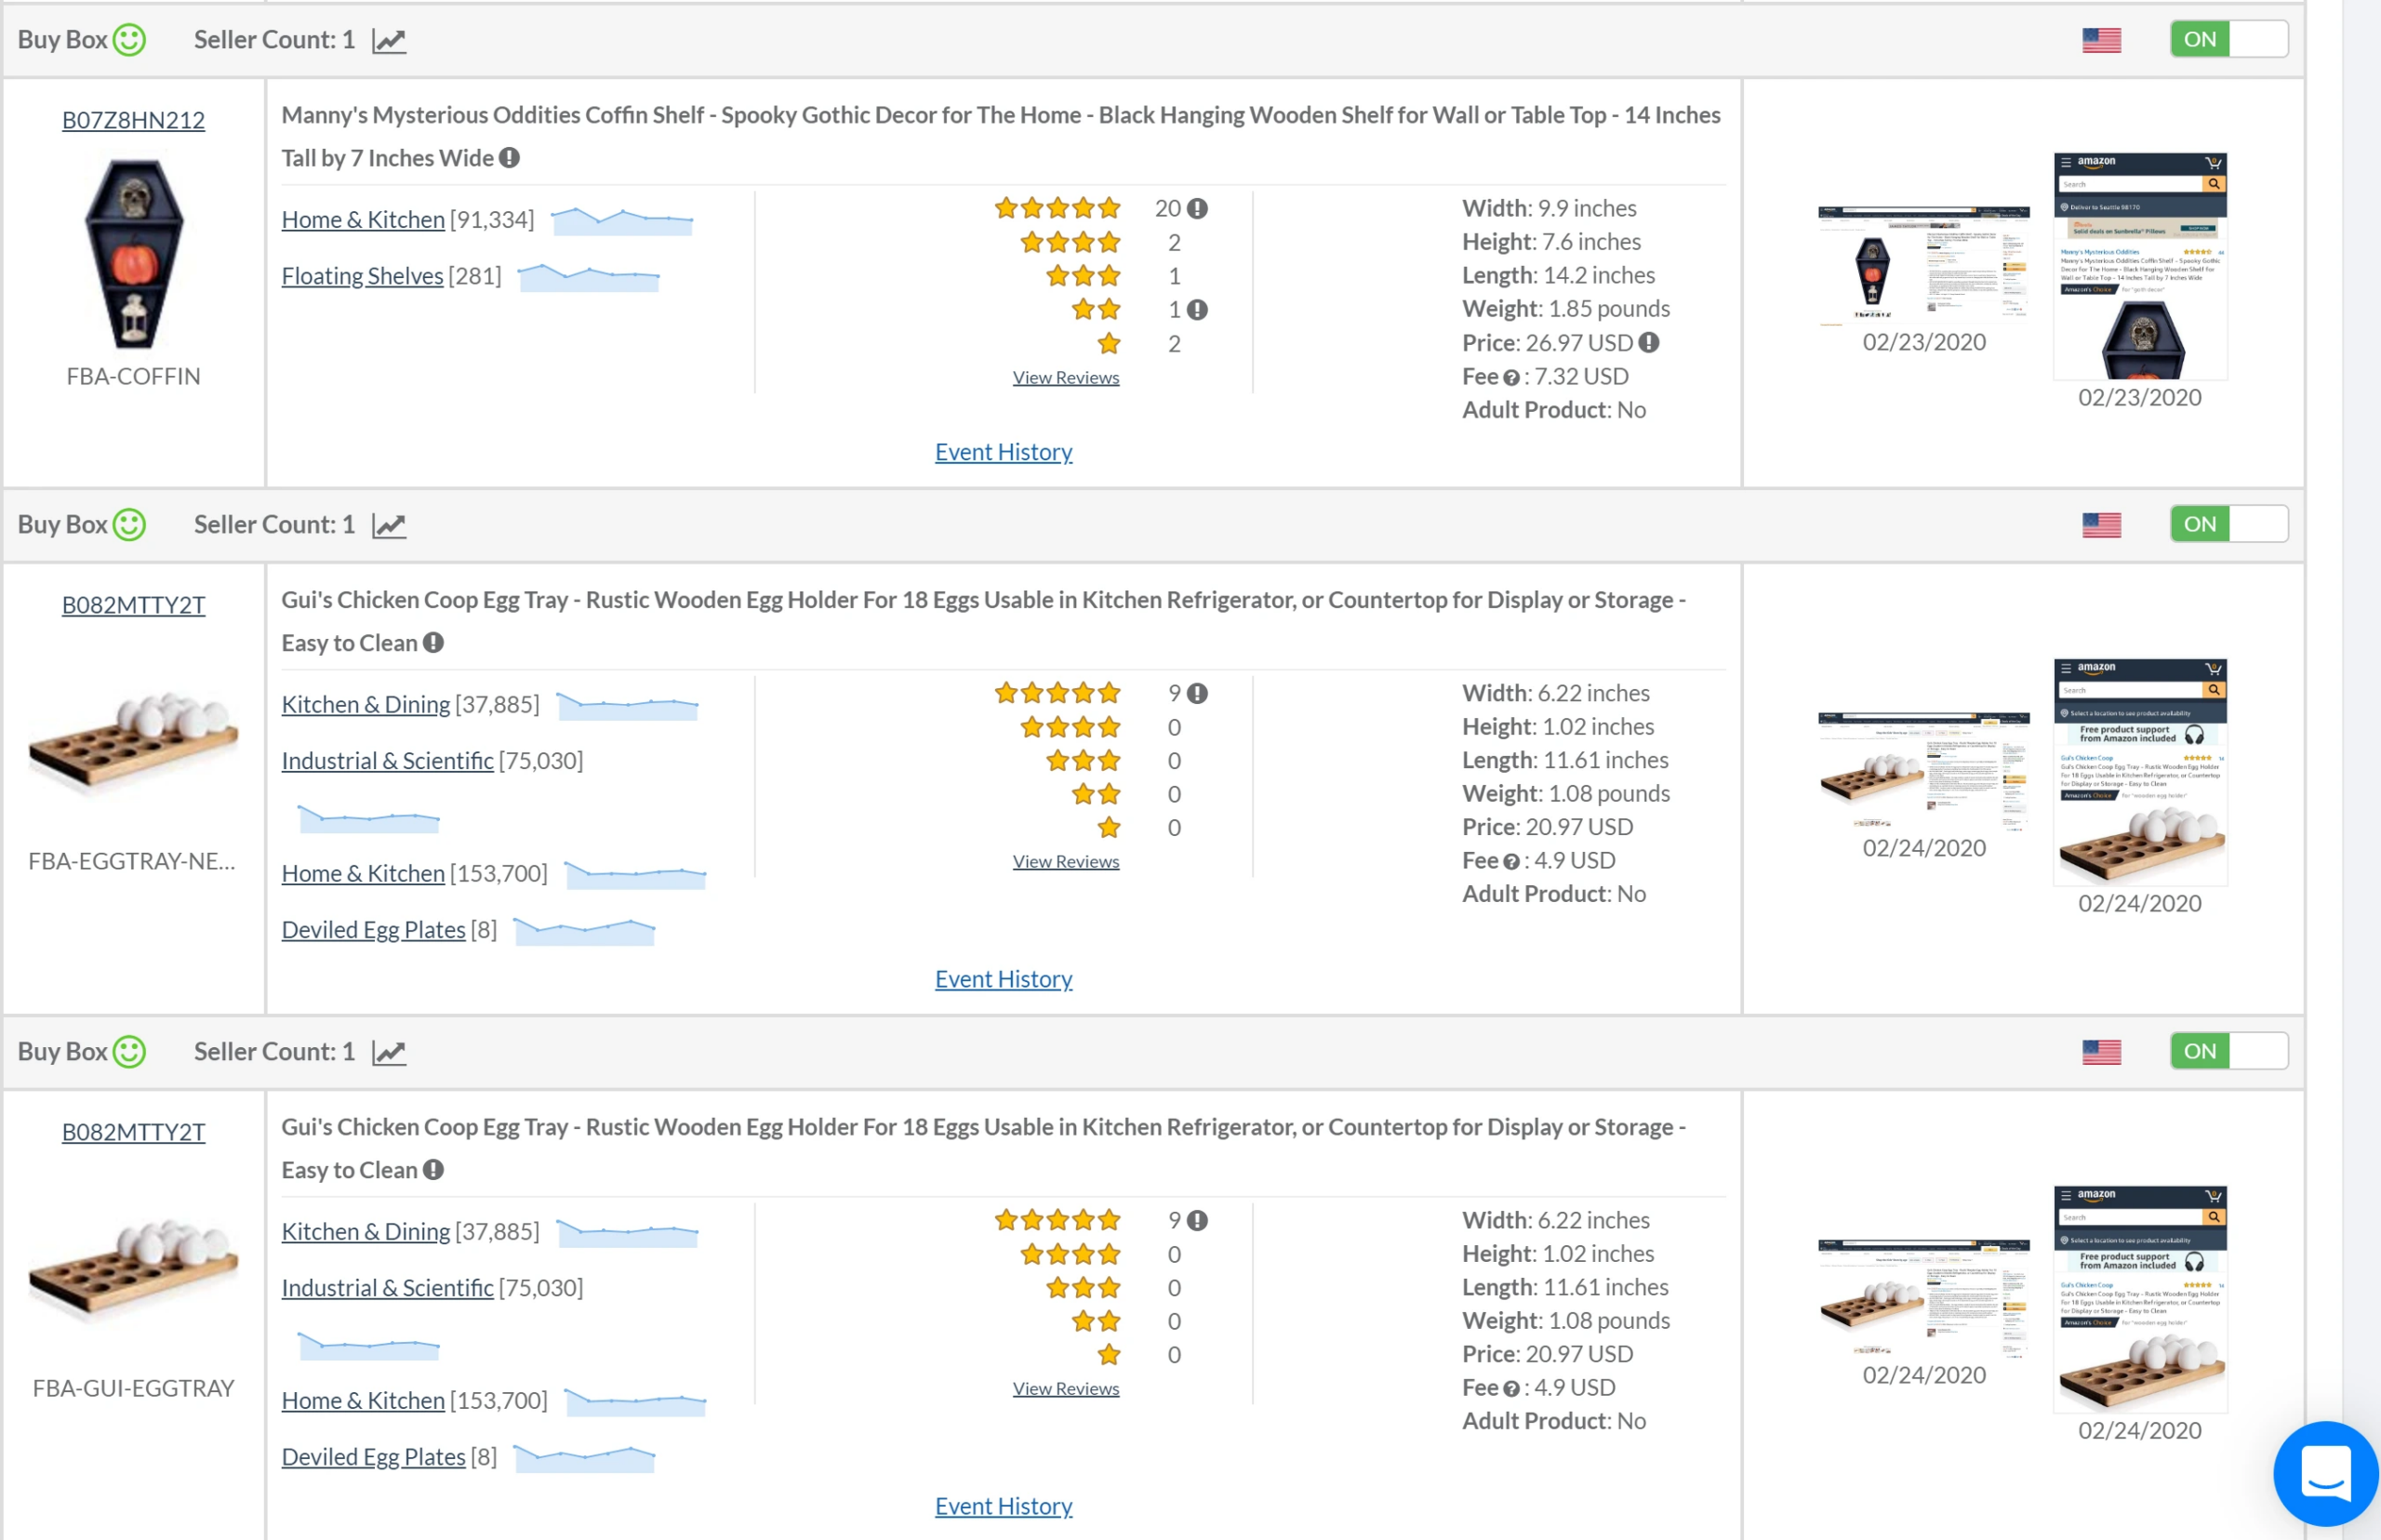Open the Floating Shelves category link
Viewport: 2381px width, 1540px height.
[x=362, y=276]
